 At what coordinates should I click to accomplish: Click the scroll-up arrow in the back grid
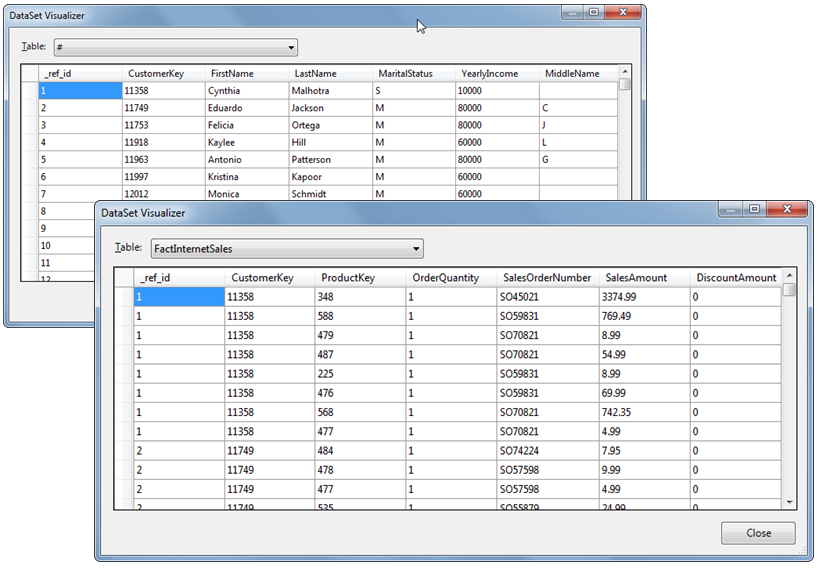point(625,71)
